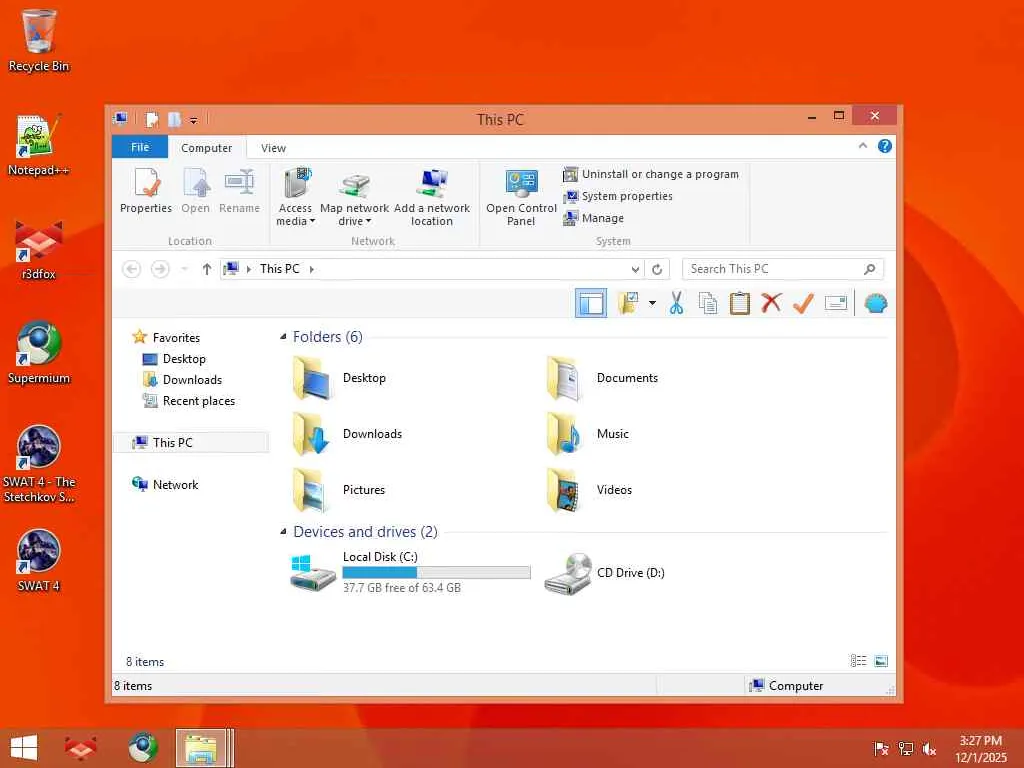Toggle the navigation pane toolbar button
Viewport: 1024px width, 768px height.
tap(591, 303)
